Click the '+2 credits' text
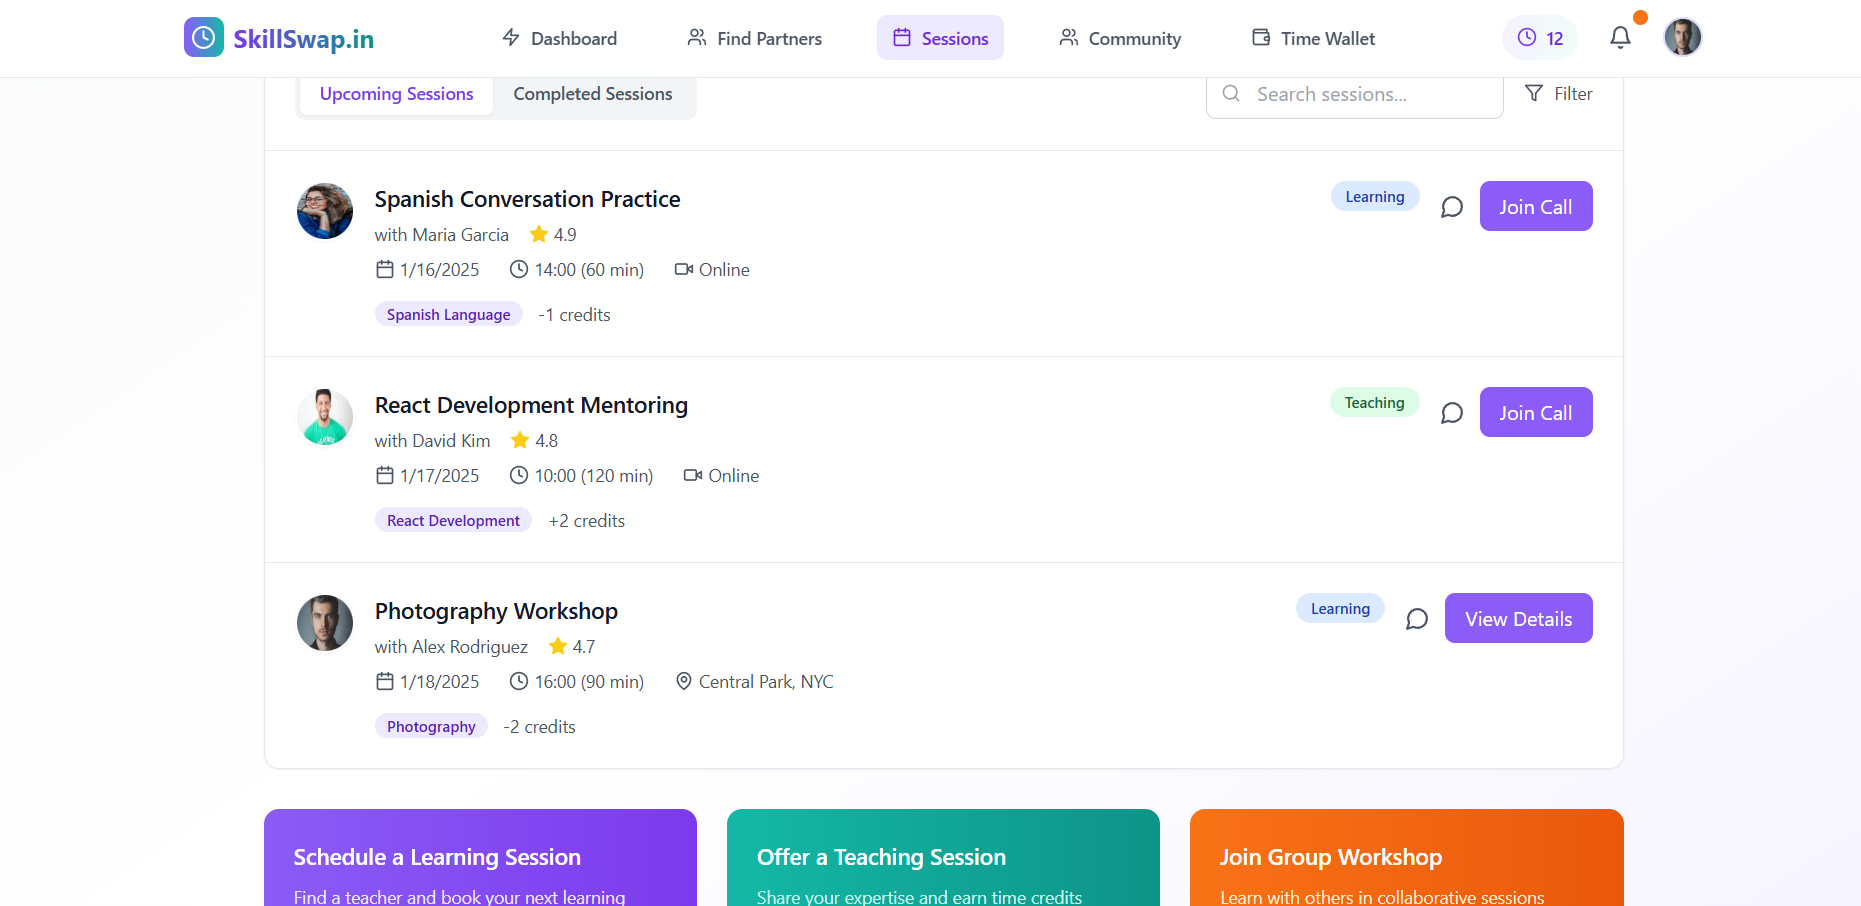Viewport: 1861px width, 906px height. [587, 521]
